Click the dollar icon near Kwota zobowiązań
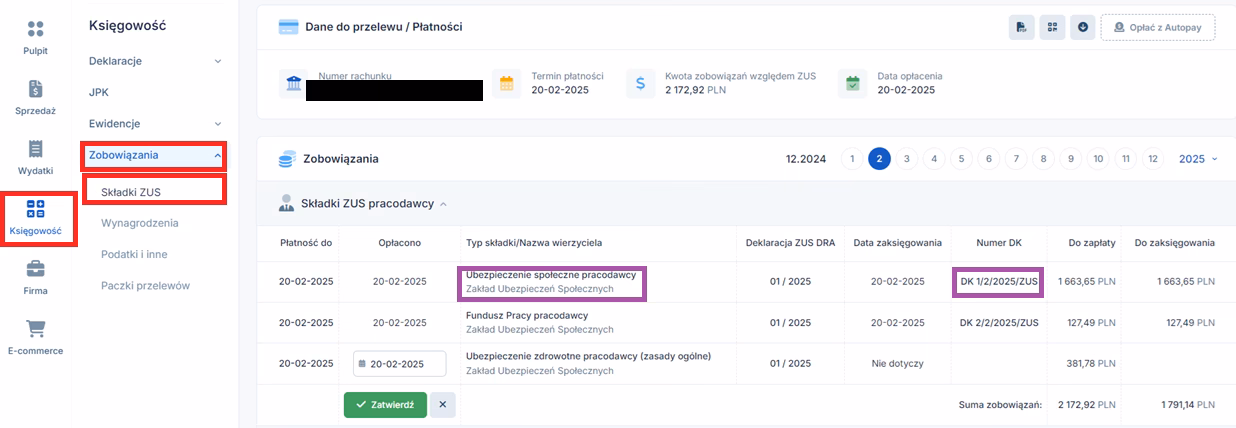 [640, 84]
